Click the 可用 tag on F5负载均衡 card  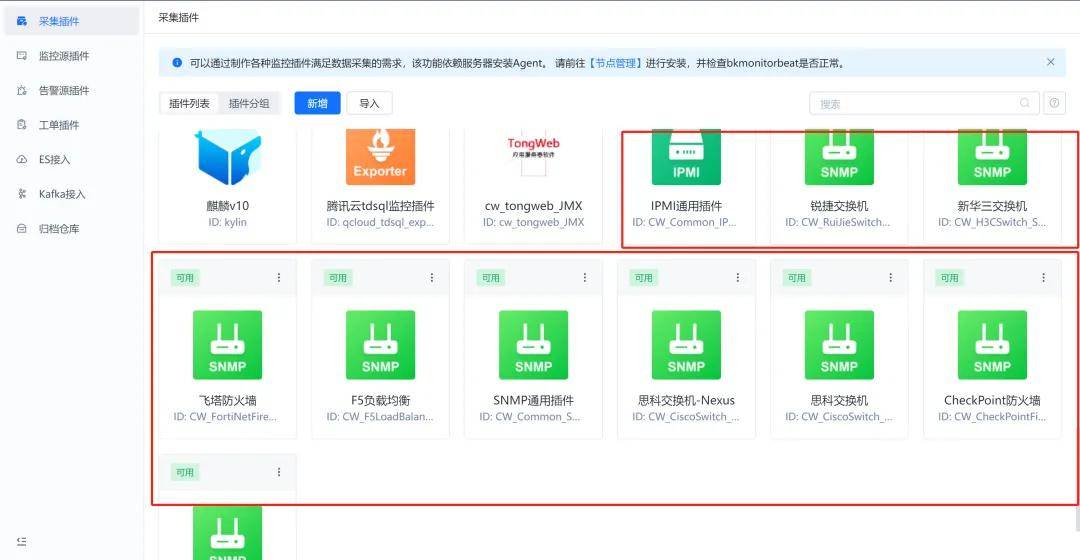pos(338,278)
